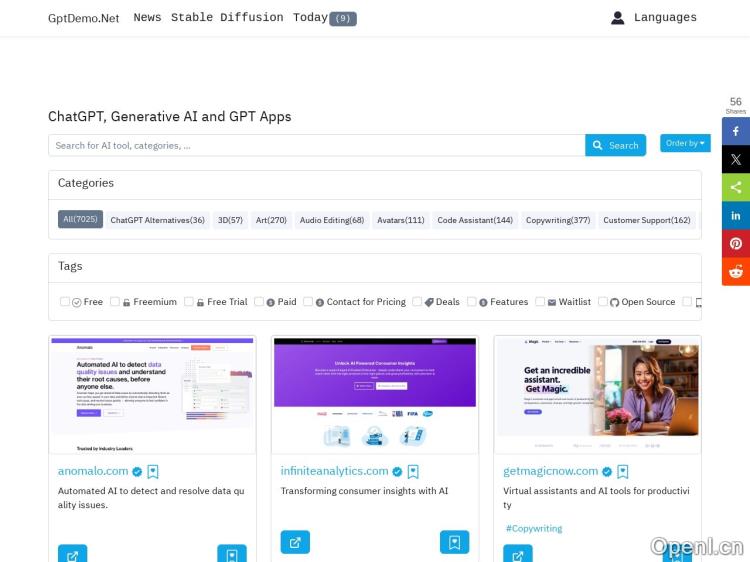The height and width of the screenshot is (562, 750).
Task: Share page on Reddit
Action: [x=736, y=271]
